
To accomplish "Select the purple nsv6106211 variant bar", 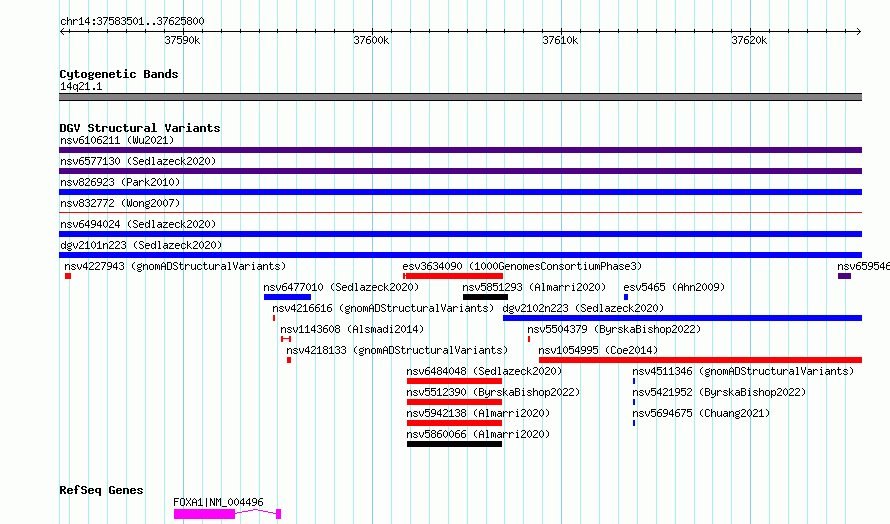I will point(460,150).
